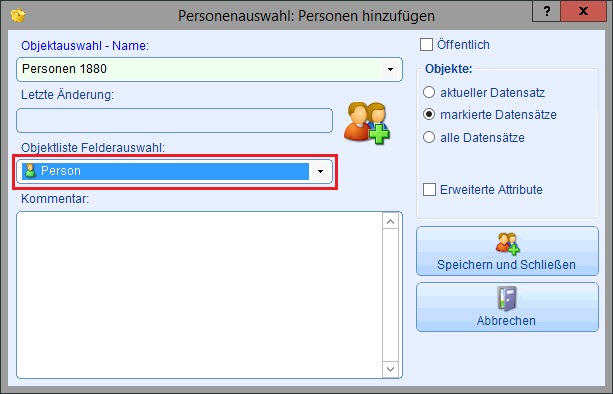Click the highlighted Person entry text

tap(61, 171)
